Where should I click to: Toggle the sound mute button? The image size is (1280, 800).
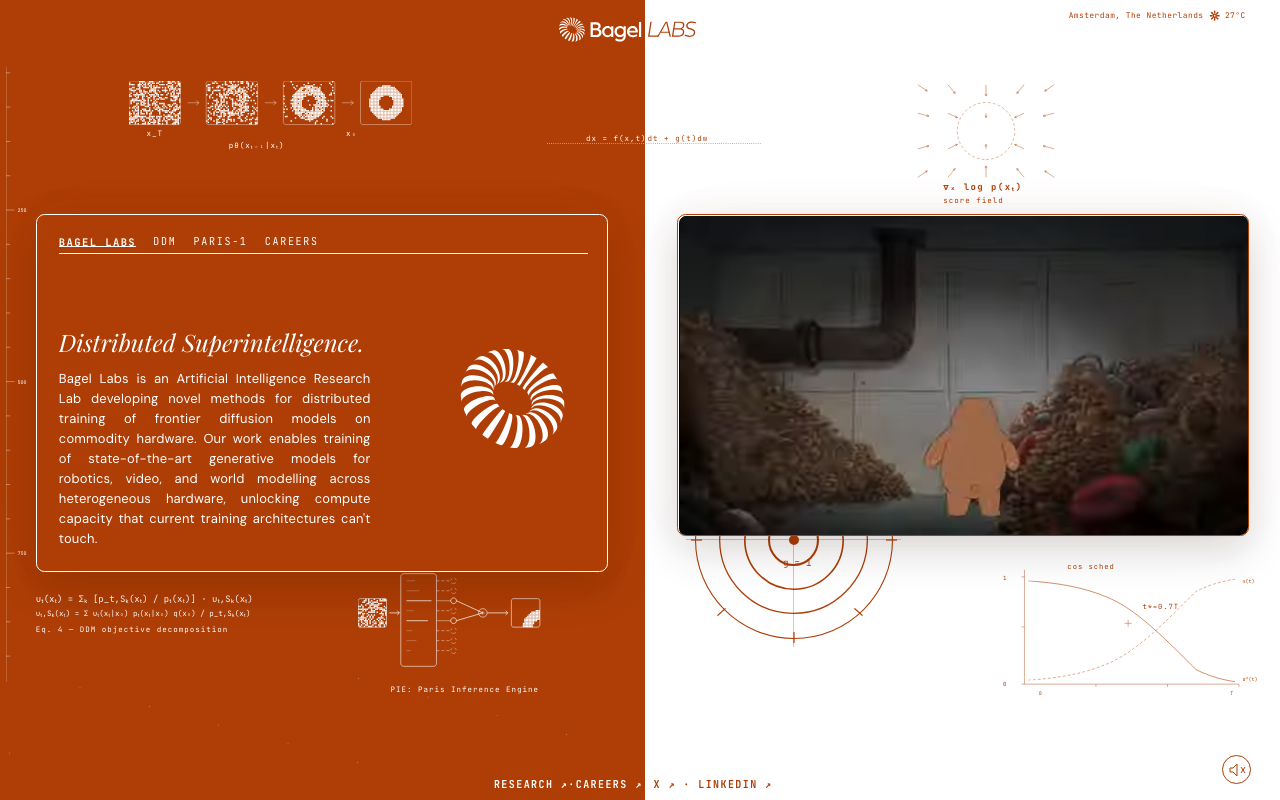tap(1237, 769)
